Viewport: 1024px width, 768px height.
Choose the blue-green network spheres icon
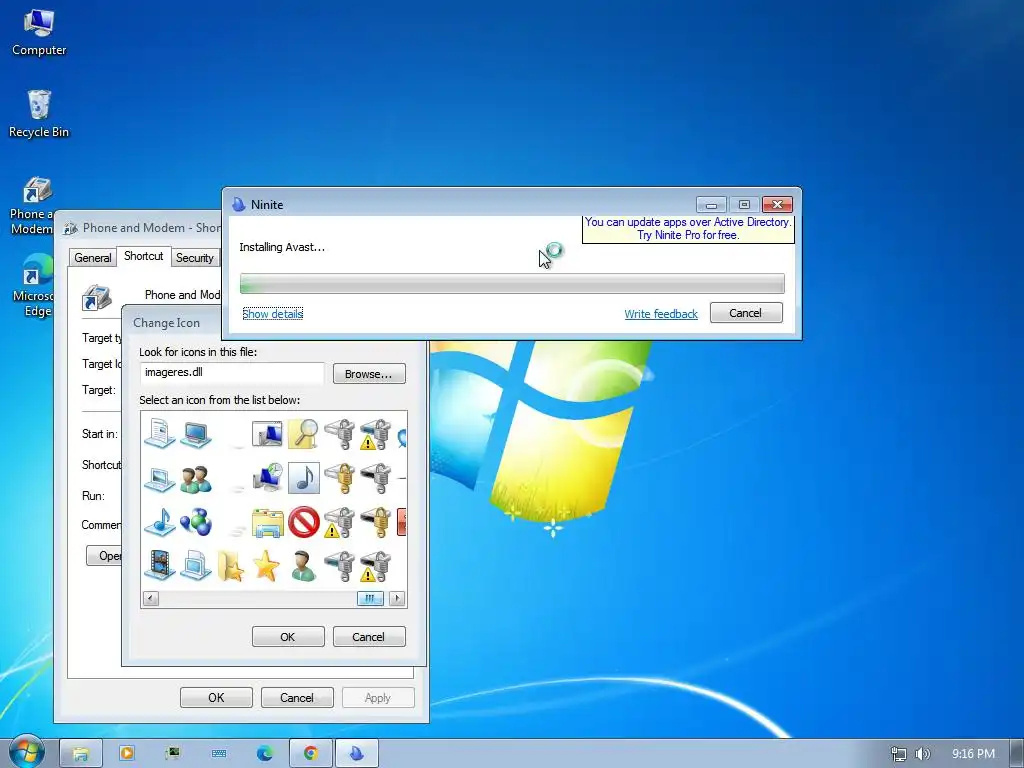coord(195,522)
